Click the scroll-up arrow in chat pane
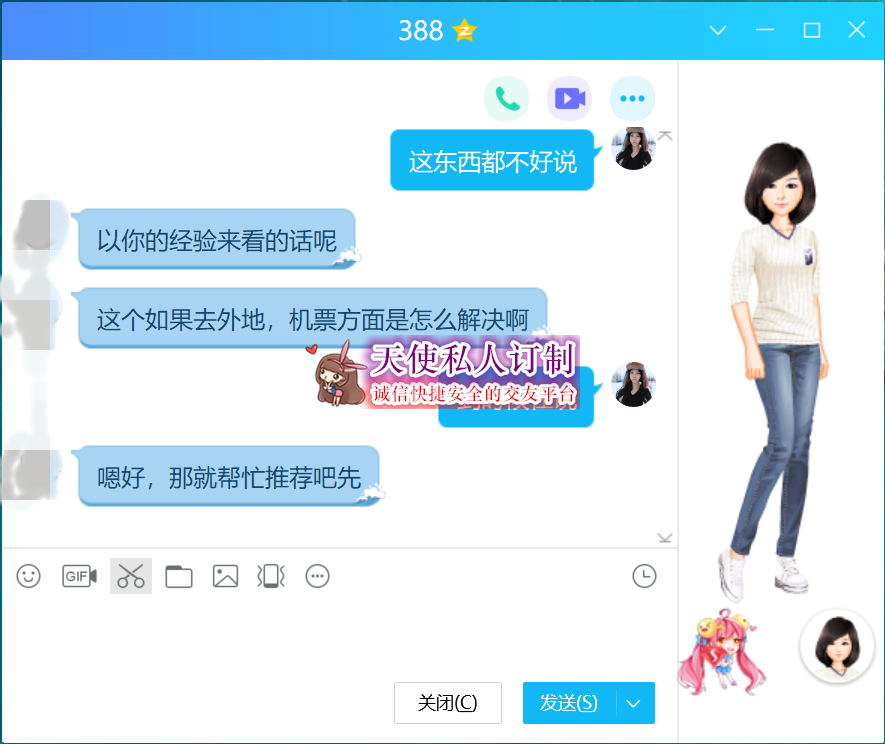 pos(665,136)
